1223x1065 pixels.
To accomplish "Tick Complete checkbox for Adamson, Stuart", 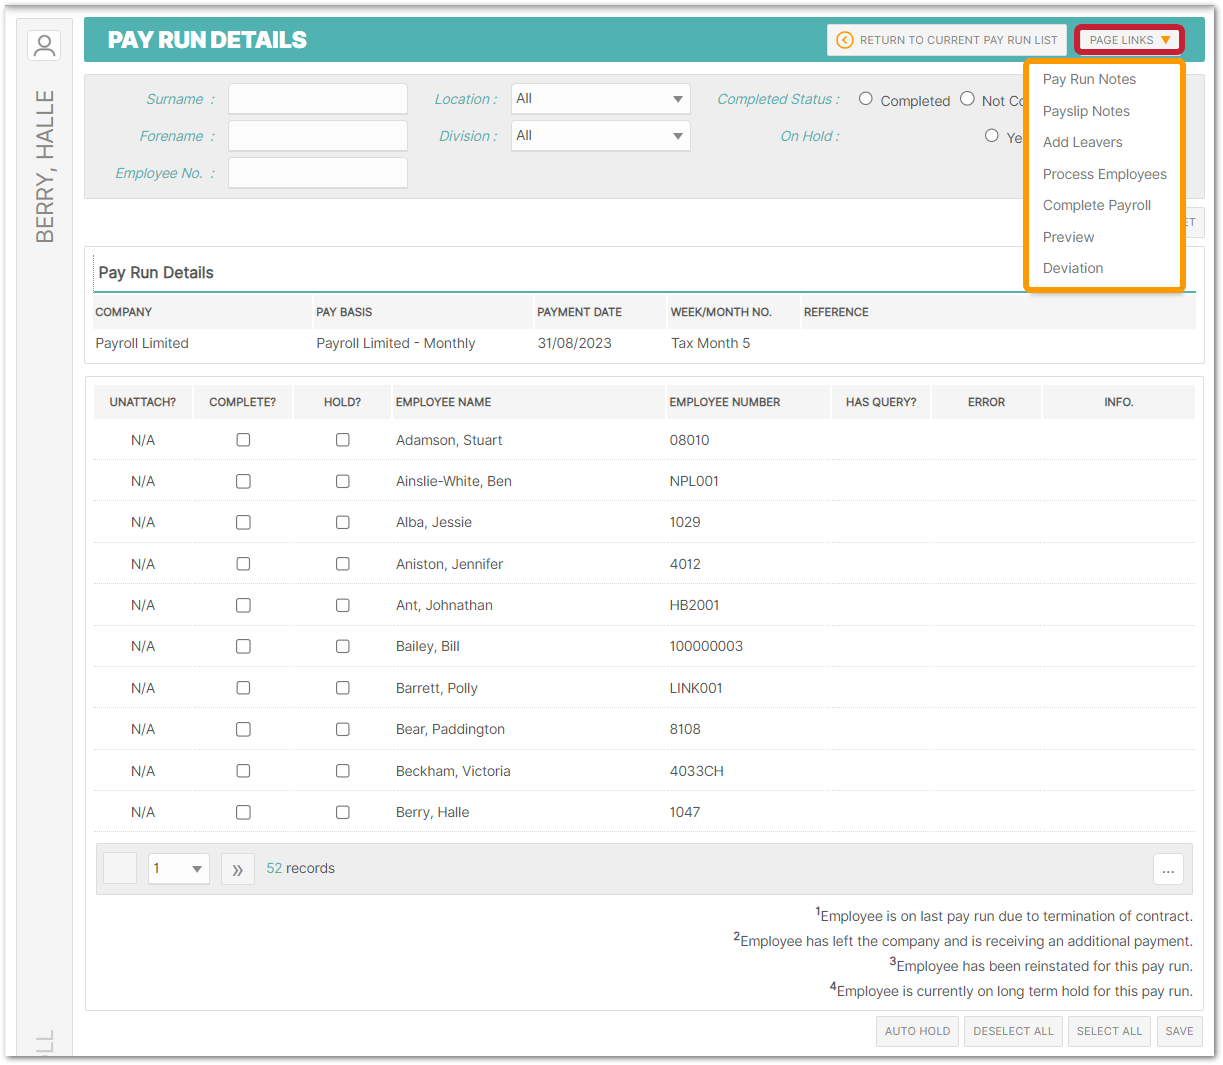I will [x=243, y=440].
